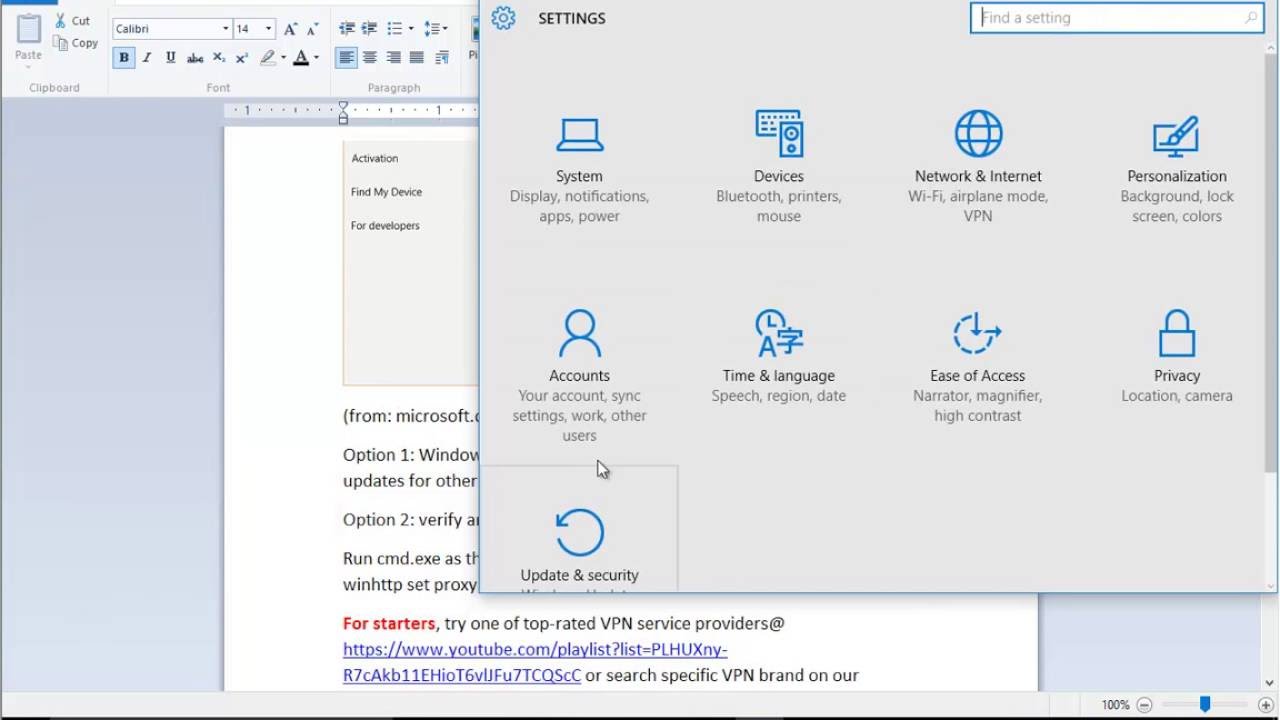Apply text highlight color in WordPad
Image resolution: width=1280 pixels, height=720 pixels.
coord(267,58)
